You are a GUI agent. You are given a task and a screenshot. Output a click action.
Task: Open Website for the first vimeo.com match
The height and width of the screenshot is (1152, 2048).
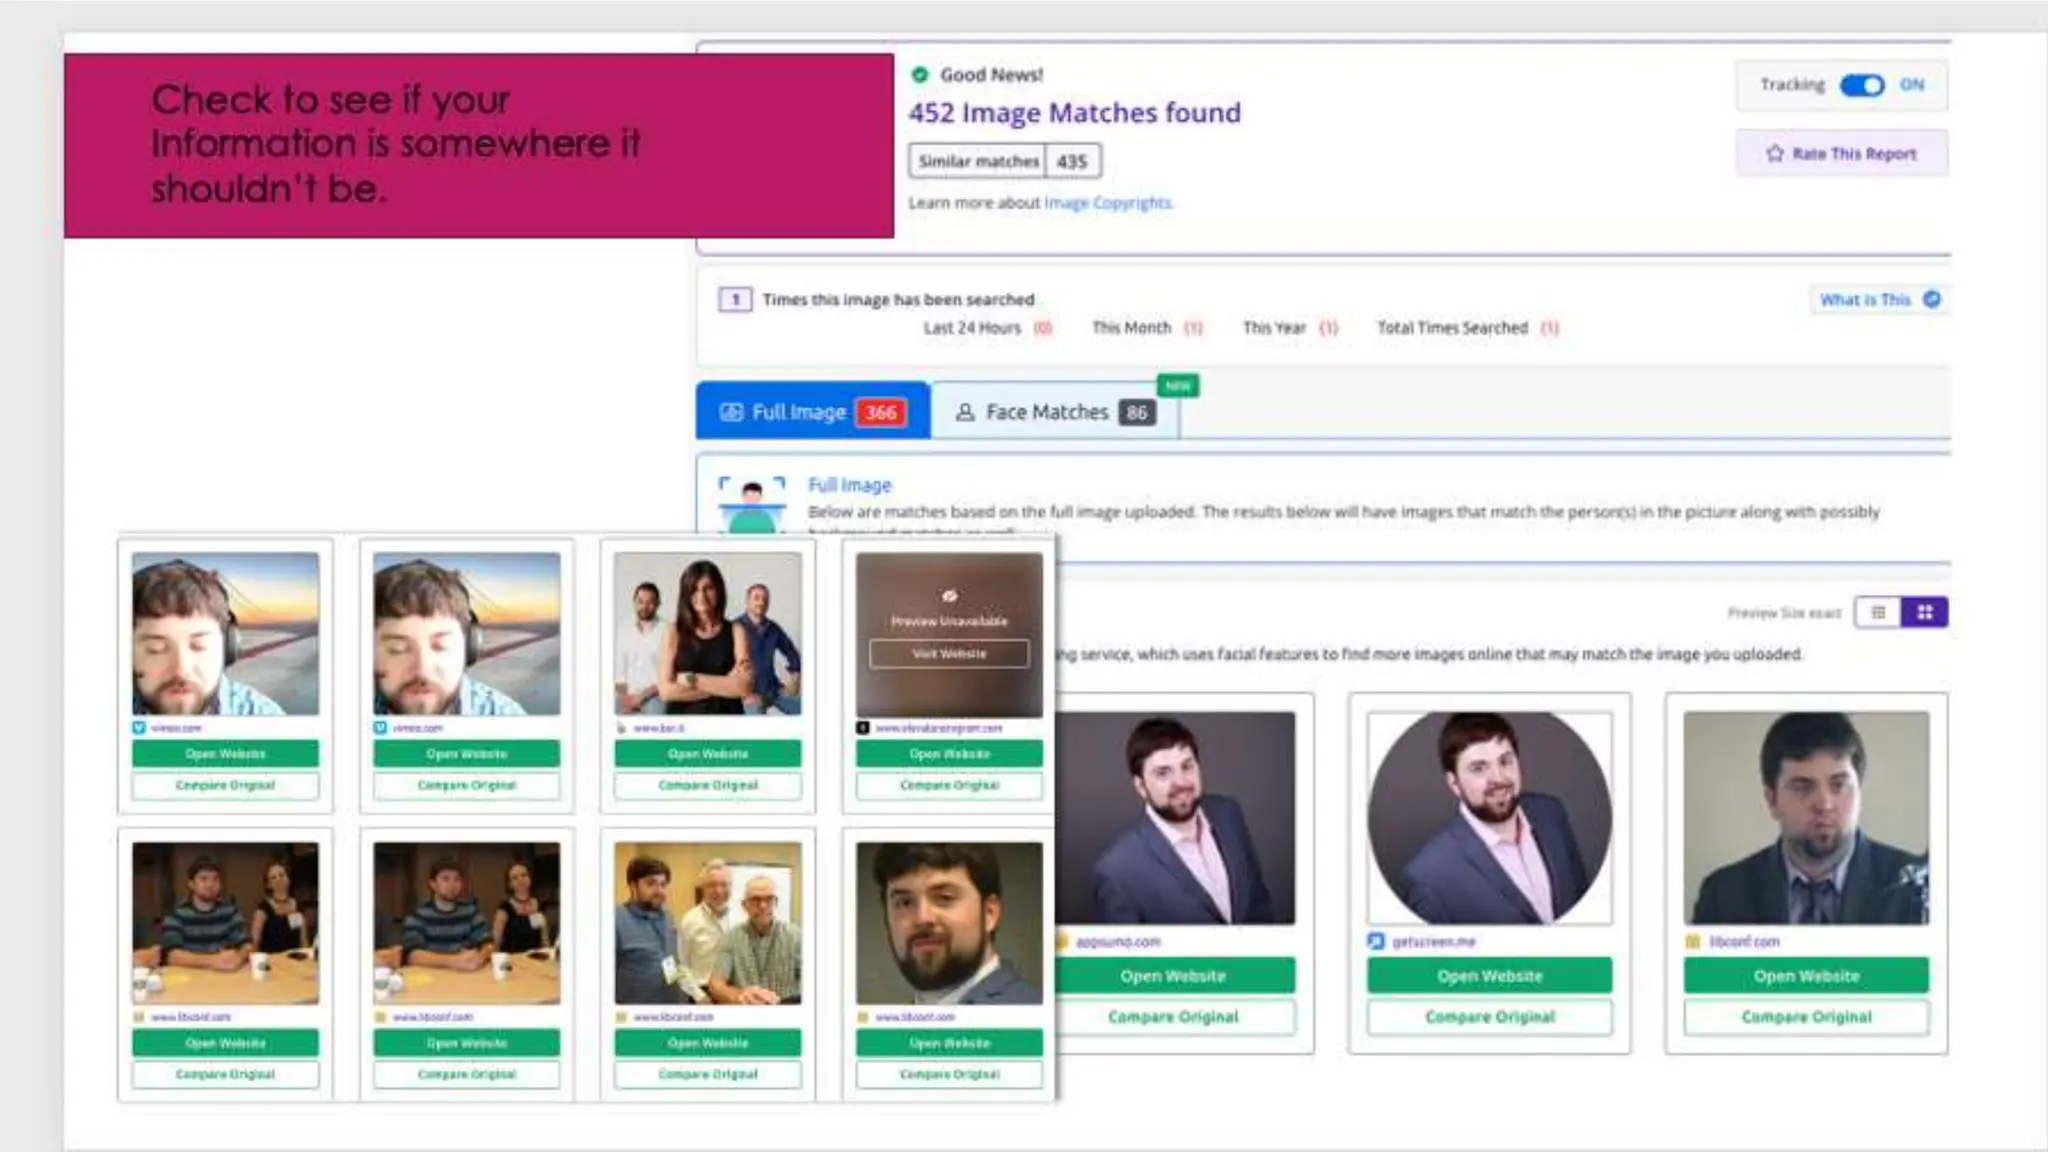225,754
